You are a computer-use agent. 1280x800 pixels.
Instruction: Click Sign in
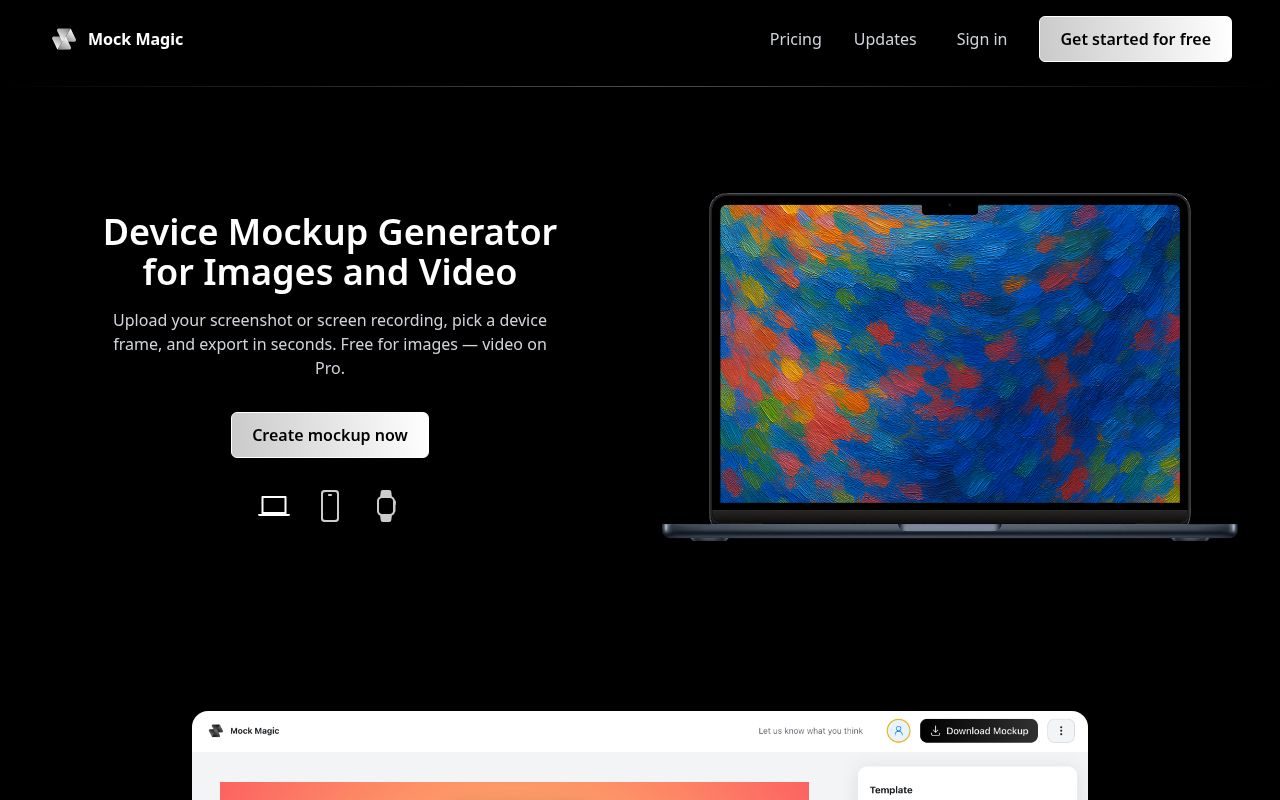tap(981, 39)
